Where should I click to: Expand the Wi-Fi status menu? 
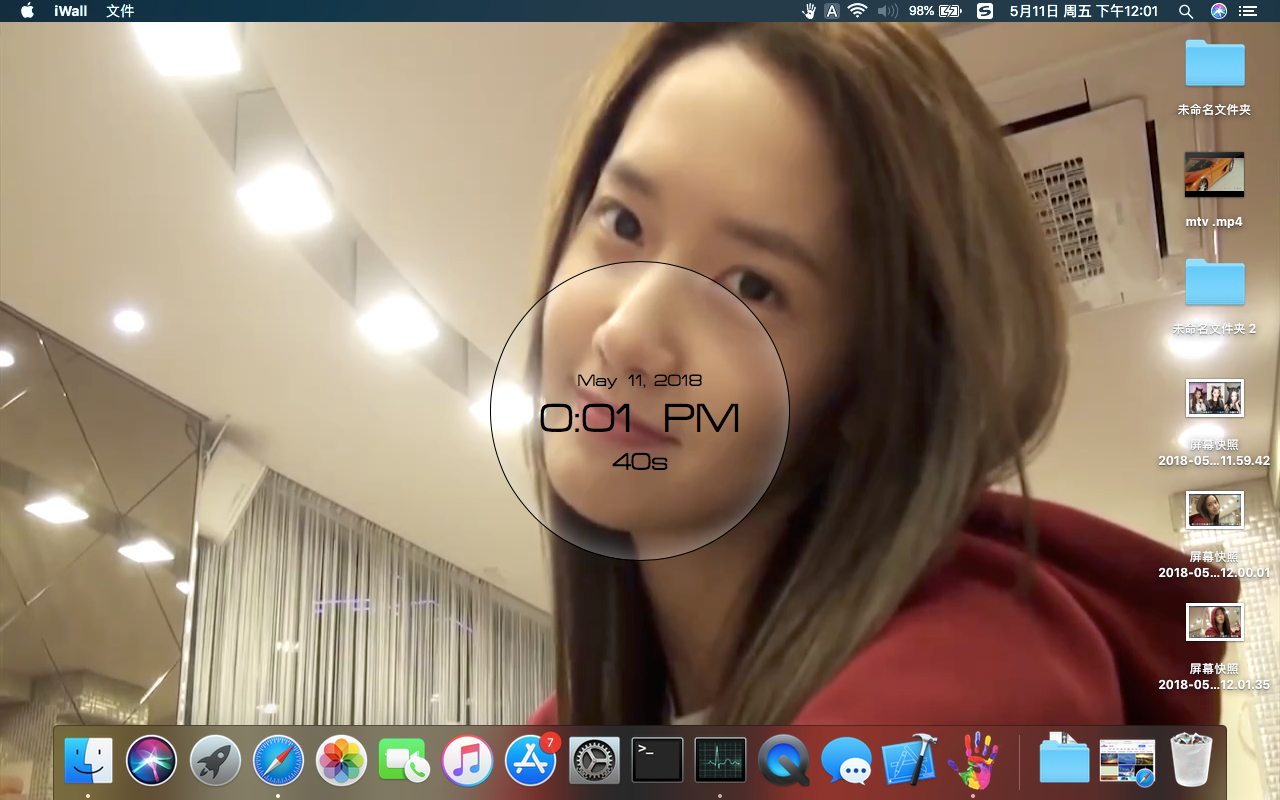tap(857, 11)
